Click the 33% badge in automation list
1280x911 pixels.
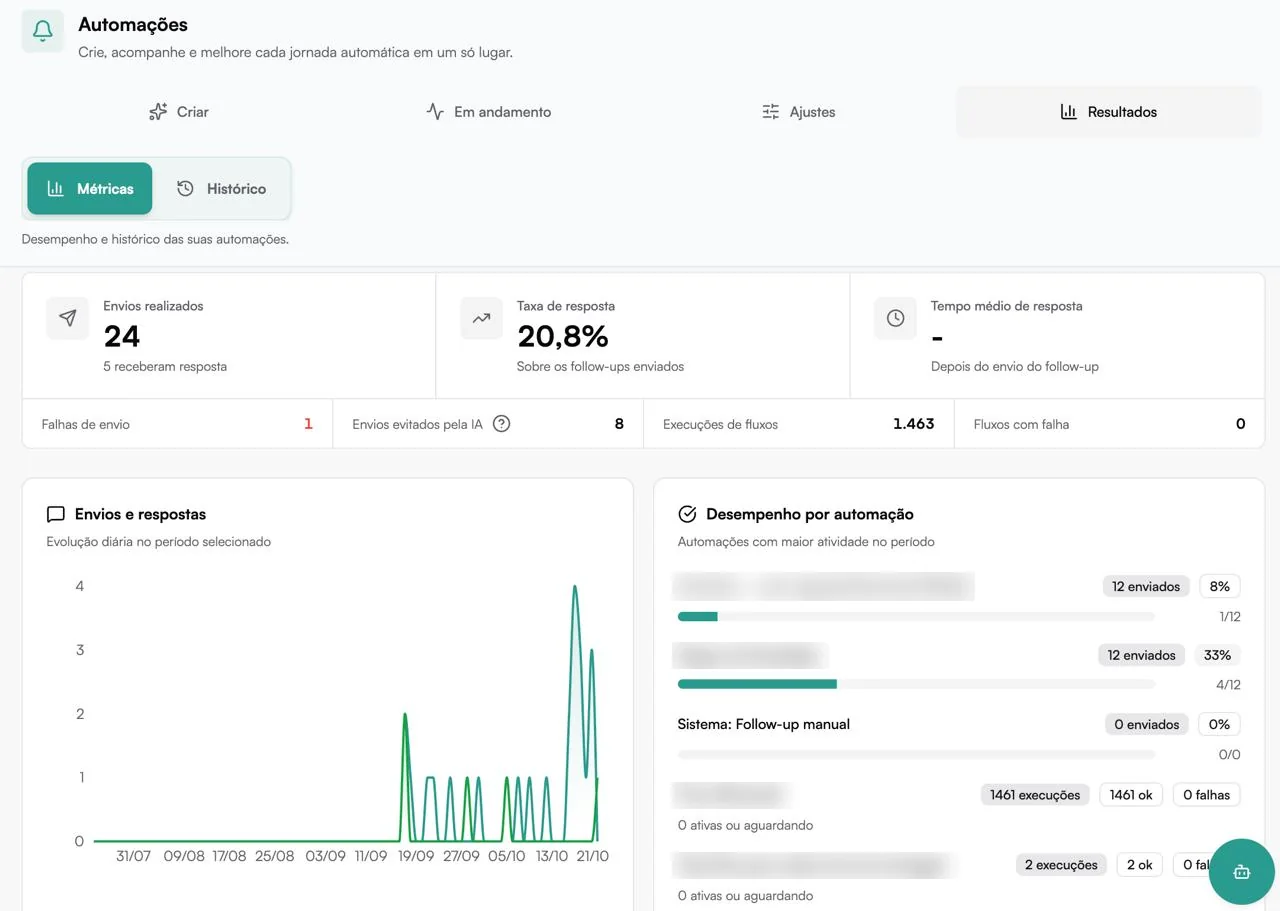click(x=1217, y=656)
